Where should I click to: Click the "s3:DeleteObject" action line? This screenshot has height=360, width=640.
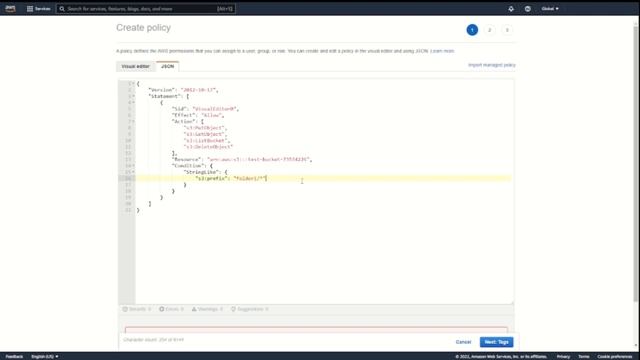coord(208,147)
